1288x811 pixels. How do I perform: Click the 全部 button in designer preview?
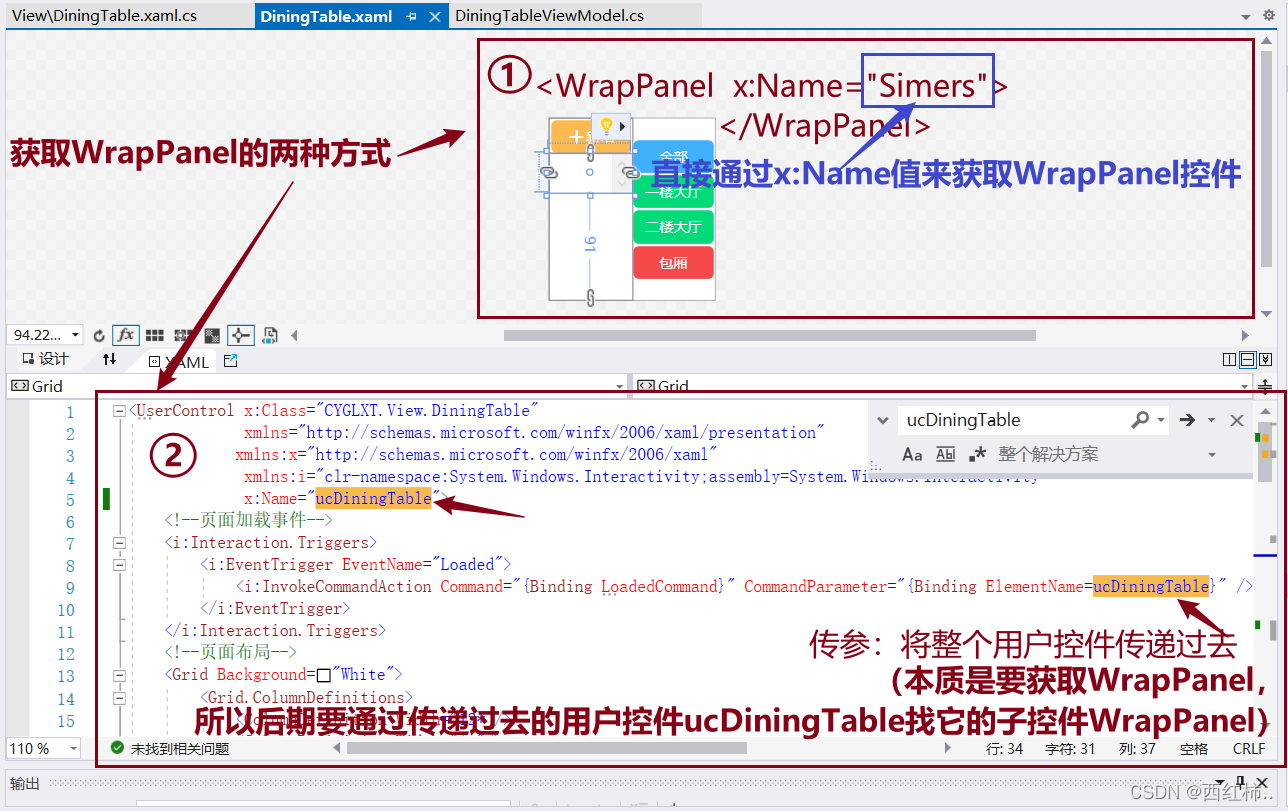point(673,157)
